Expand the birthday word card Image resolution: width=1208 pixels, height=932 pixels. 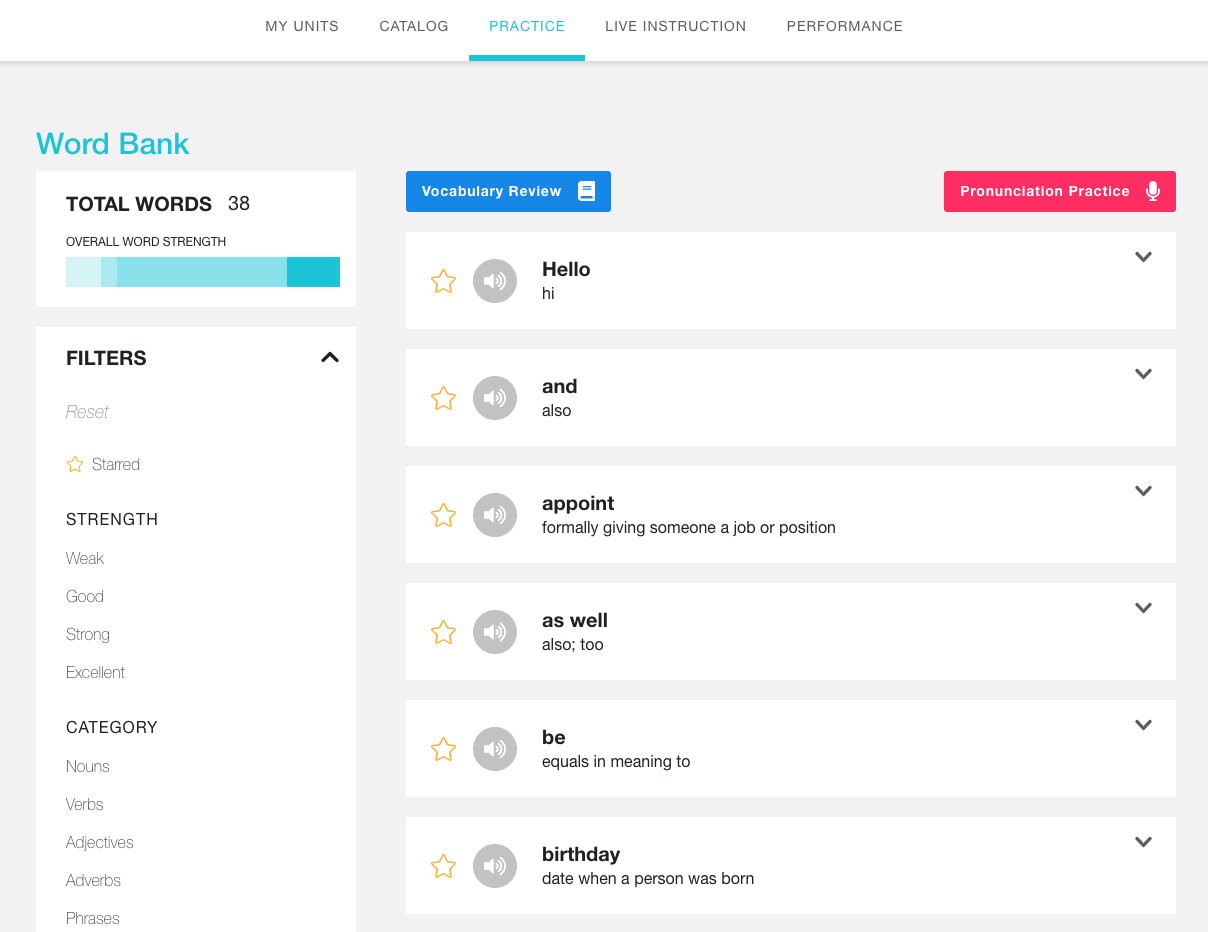pyautogui.click(x=1144, y=842)
